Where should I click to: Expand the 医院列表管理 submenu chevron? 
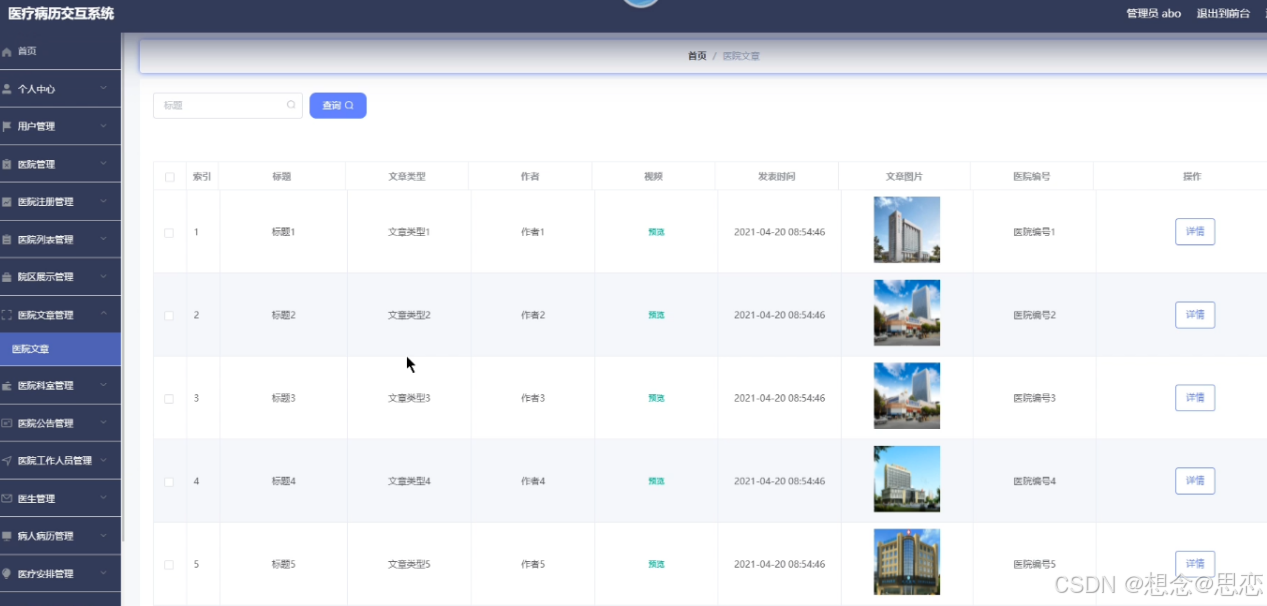point(103,240)
